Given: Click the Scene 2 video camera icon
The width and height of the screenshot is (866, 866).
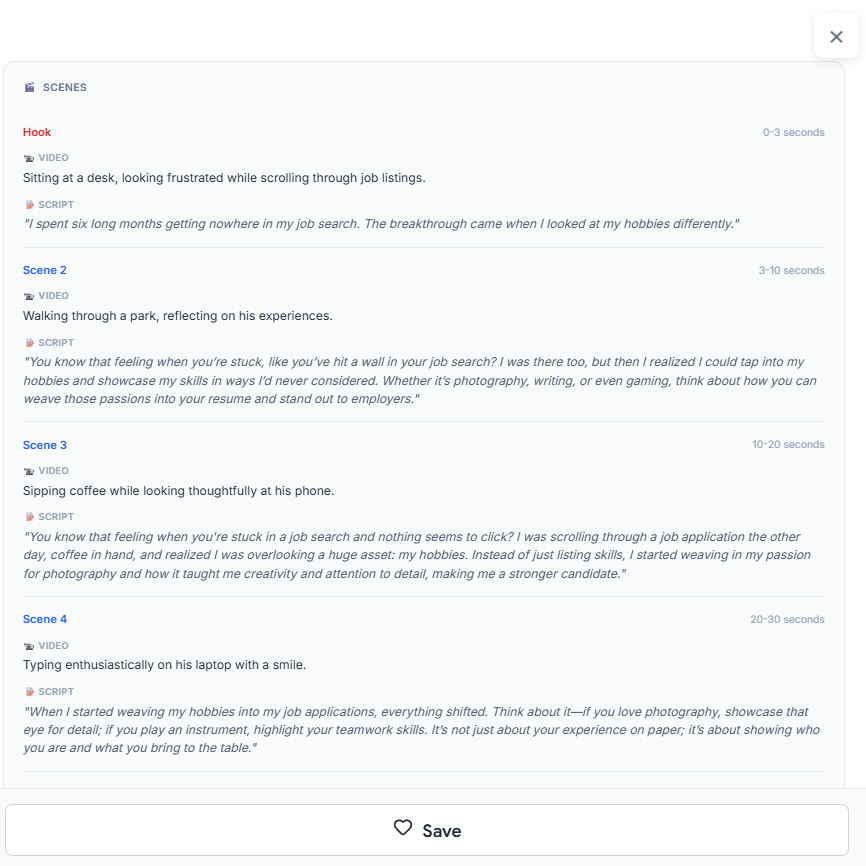Looking at the screenshot, I should coord(29,296).
